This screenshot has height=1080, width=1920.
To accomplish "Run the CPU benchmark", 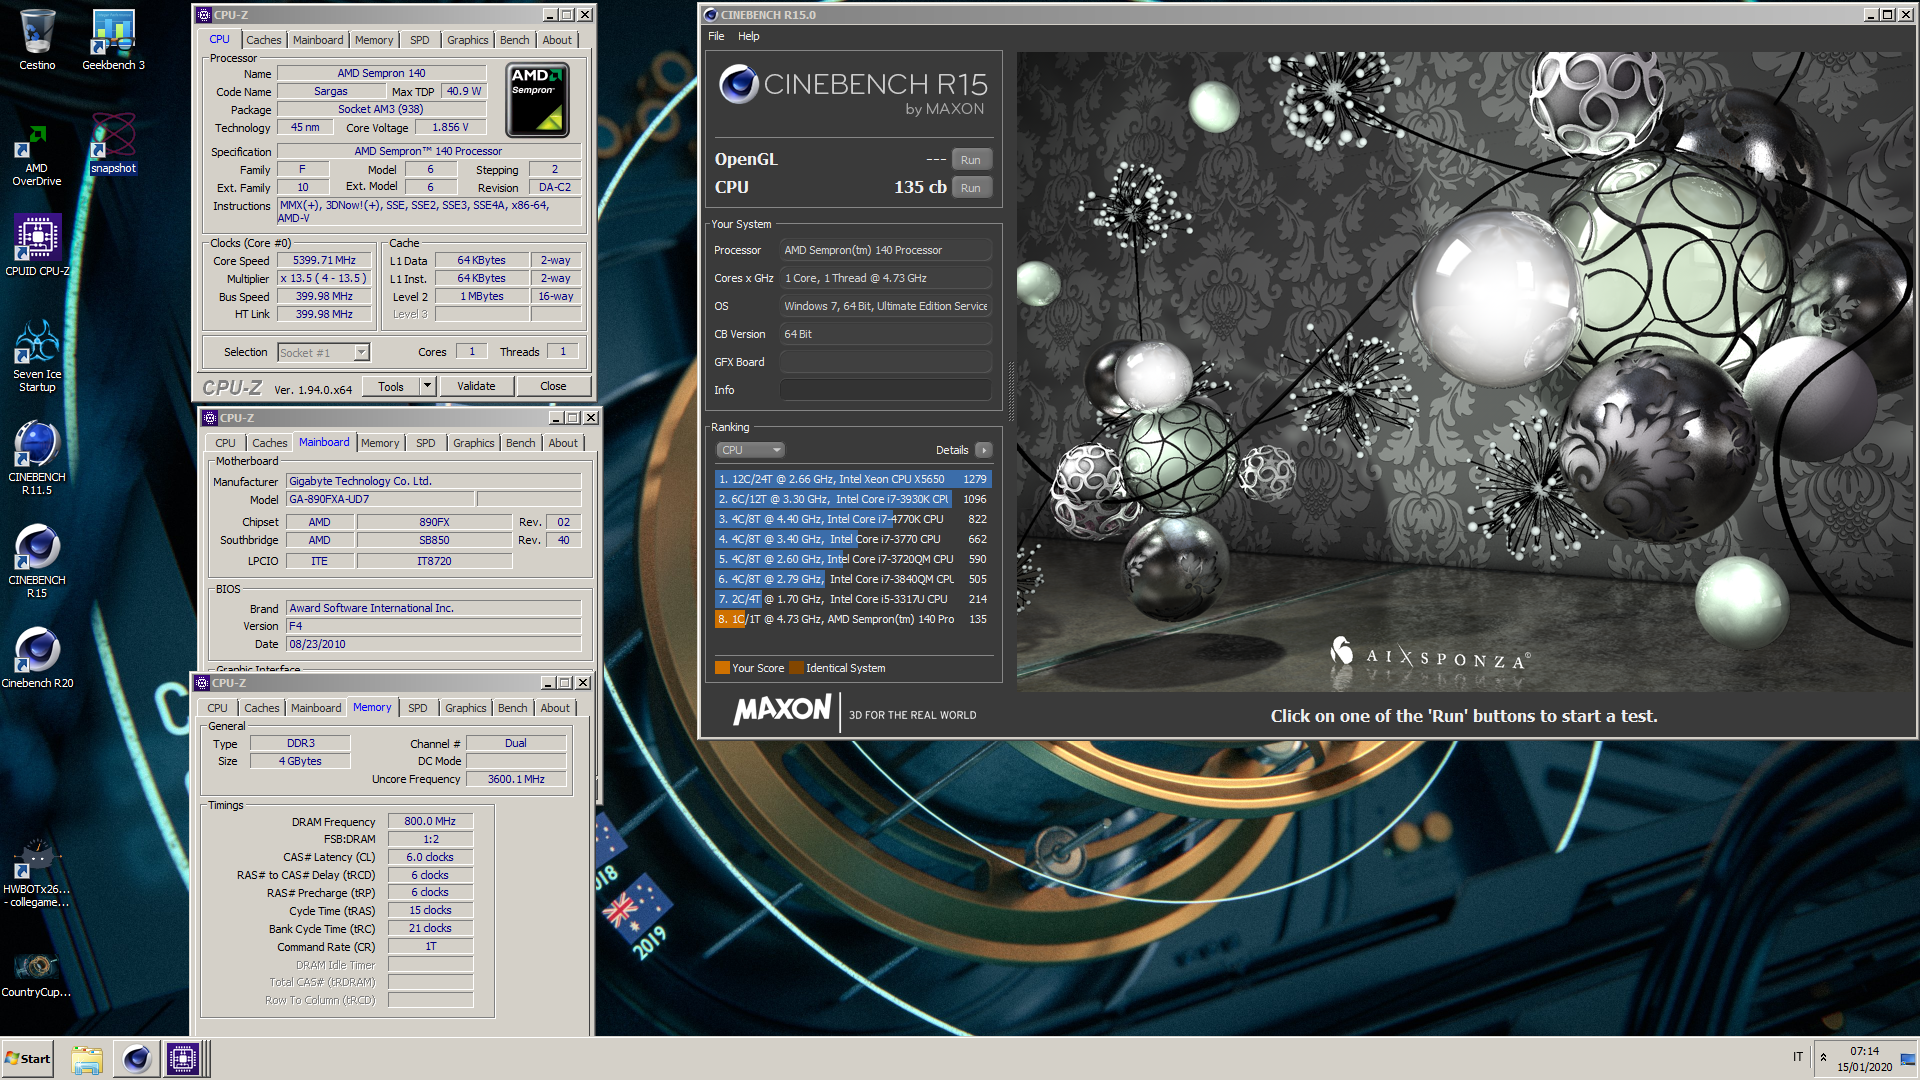I will (971, 188).
